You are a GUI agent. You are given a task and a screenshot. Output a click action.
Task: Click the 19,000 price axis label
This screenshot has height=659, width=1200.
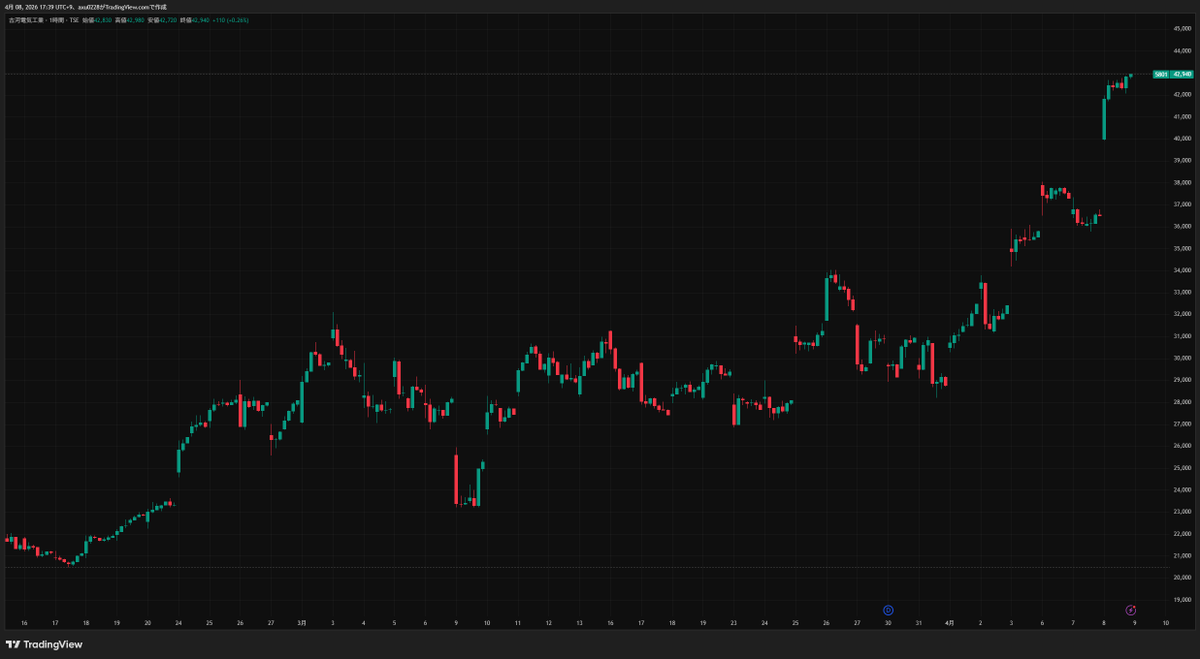pos(1182,599)
